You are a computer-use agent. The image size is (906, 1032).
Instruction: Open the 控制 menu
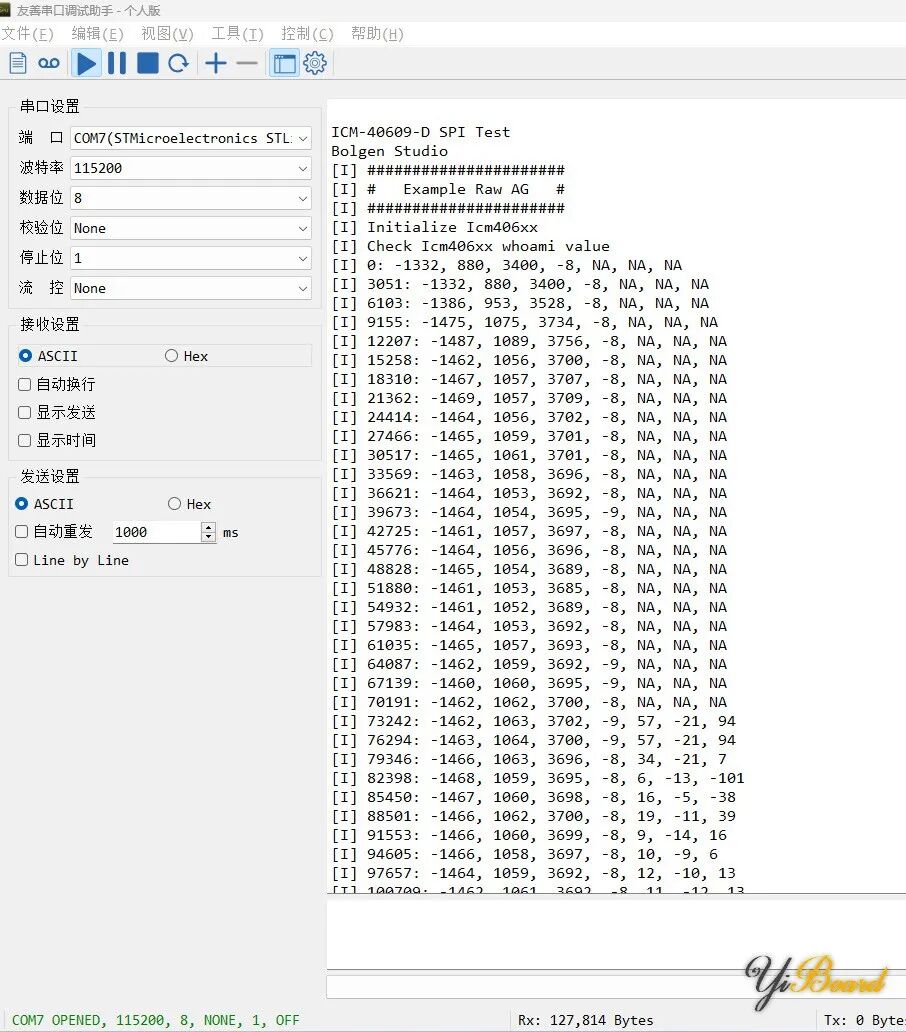(306, 33)
